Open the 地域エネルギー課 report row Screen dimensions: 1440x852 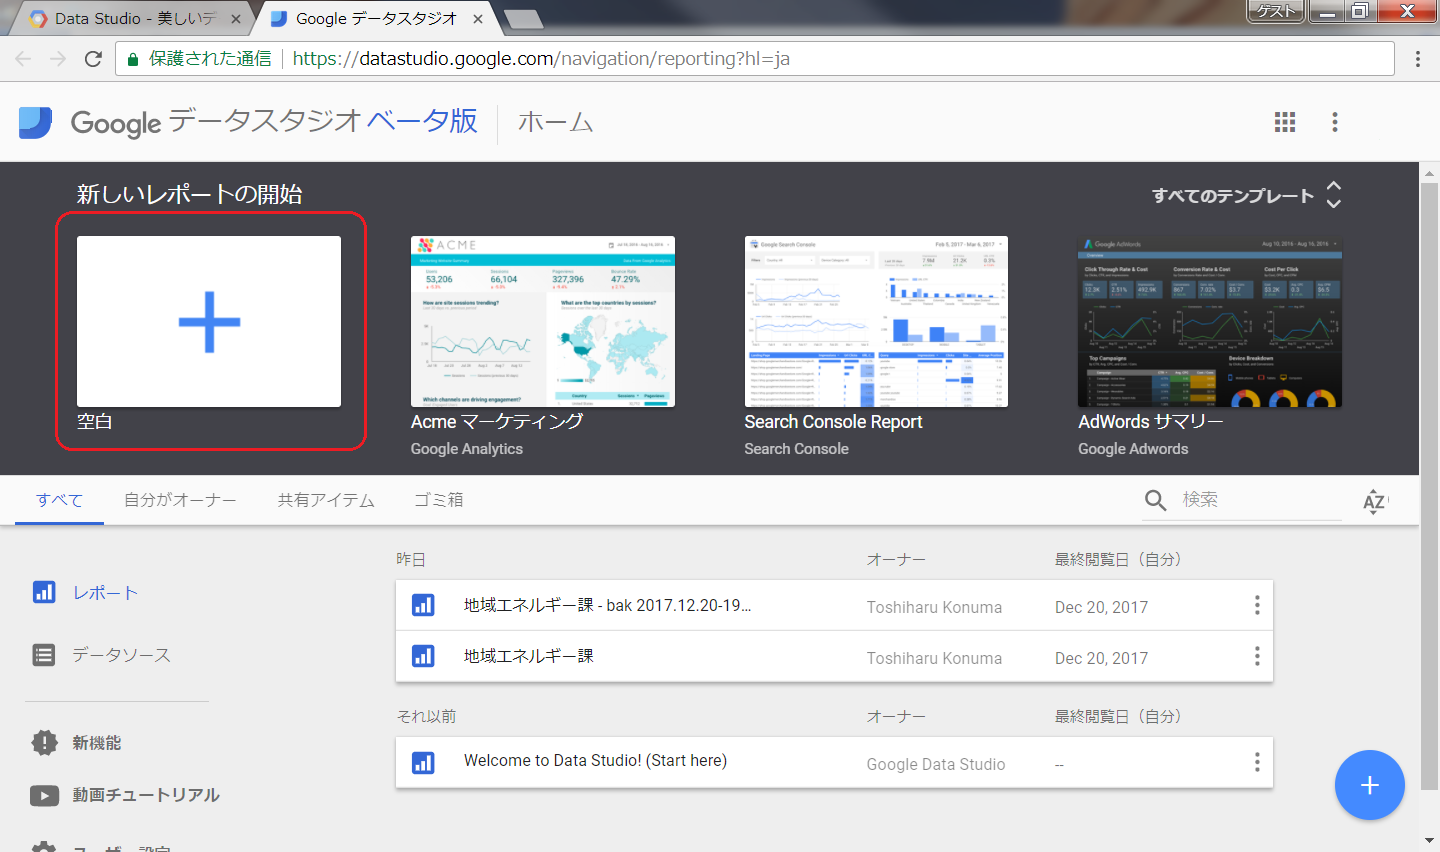click(834, 656)
